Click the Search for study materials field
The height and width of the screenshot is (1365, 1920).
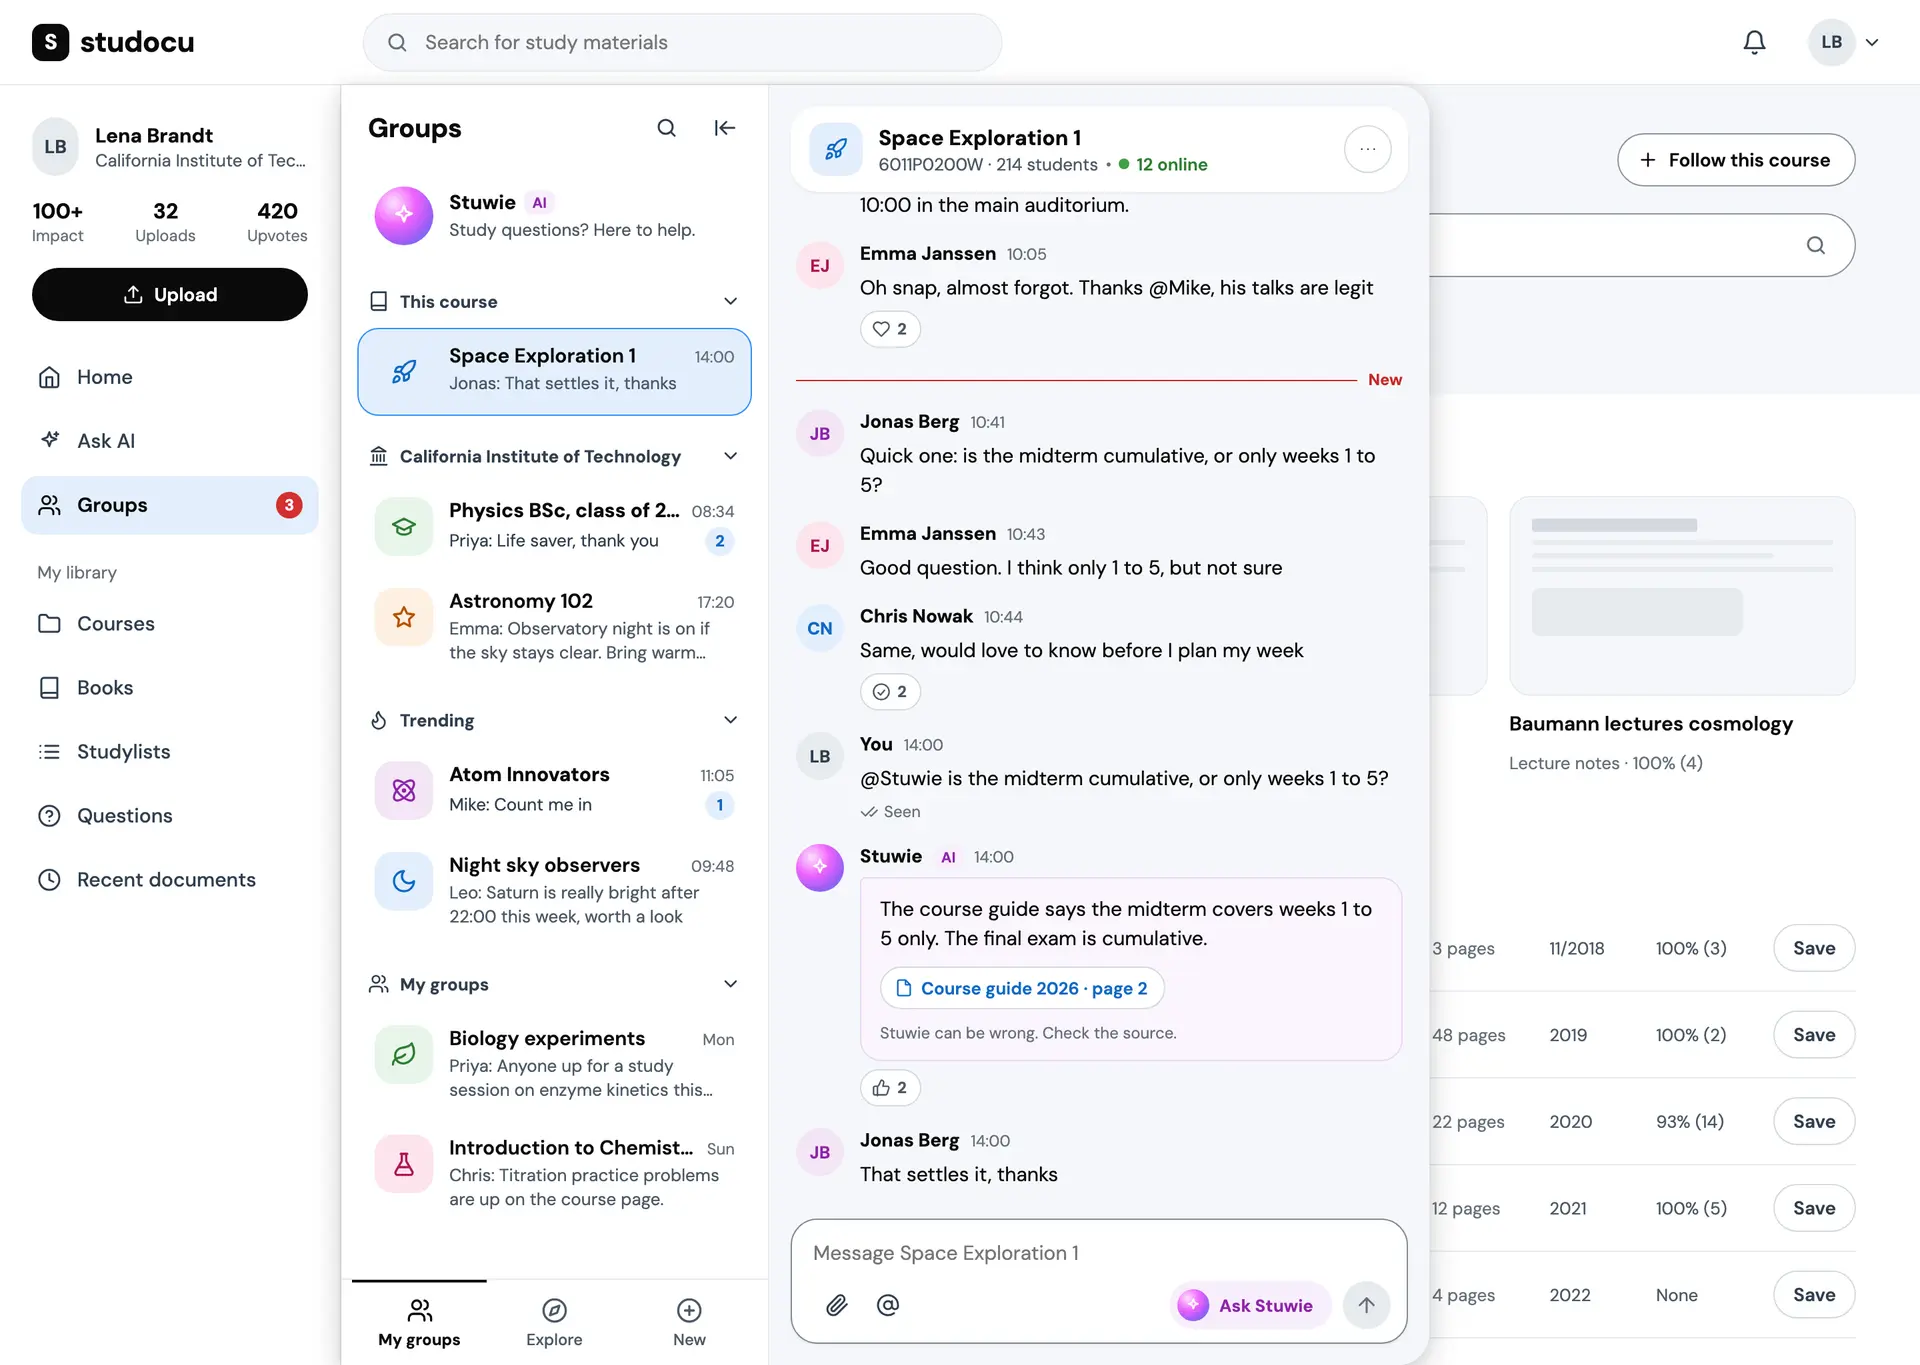pyautogui.click(x=682, y=42)
